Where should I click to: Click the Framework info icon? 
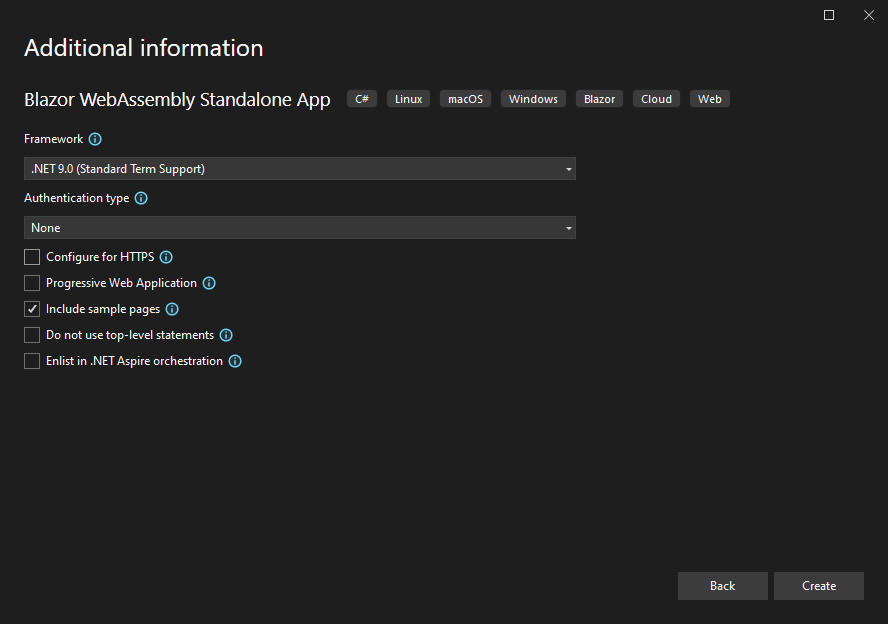(x=95, y=139)
